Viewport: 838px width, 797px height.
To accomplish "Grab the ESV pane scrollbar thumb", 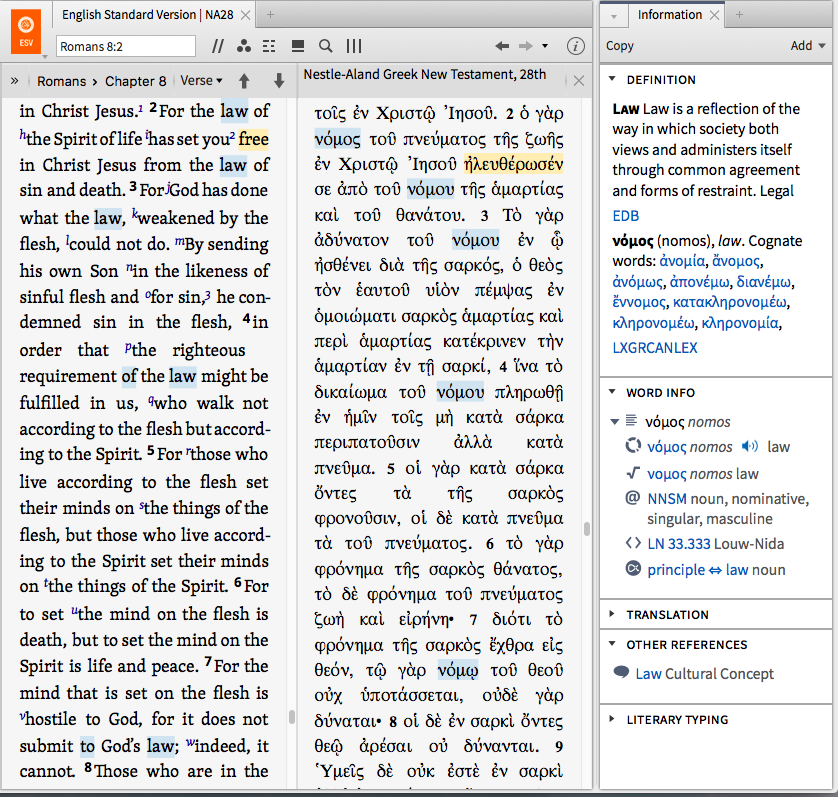I will pyautogui.click(x=292, y=716).
